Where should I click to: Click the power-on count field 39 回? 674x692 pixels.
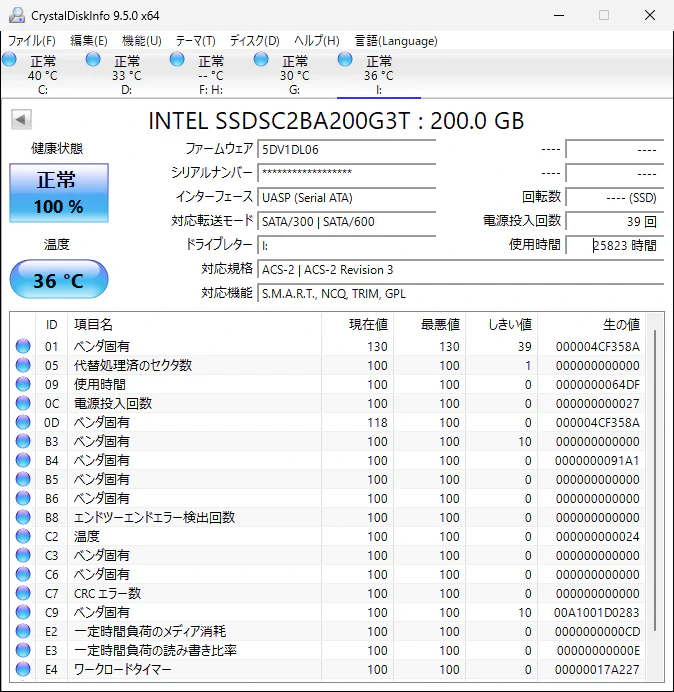point(614,221)
